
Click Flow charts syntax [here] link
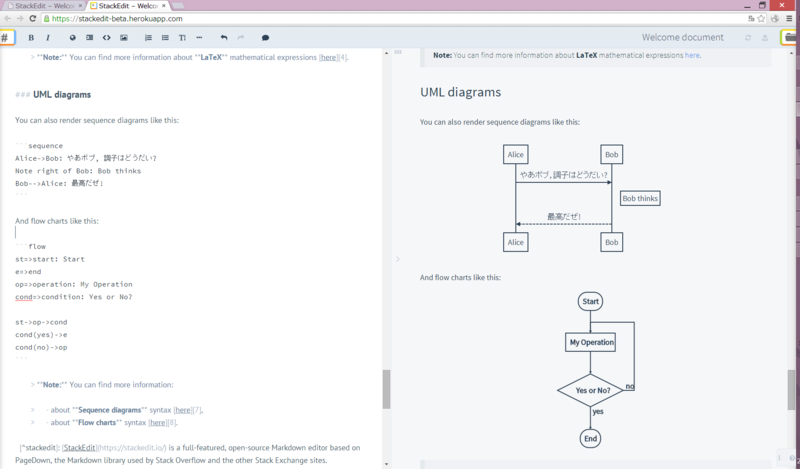point(158,423)
